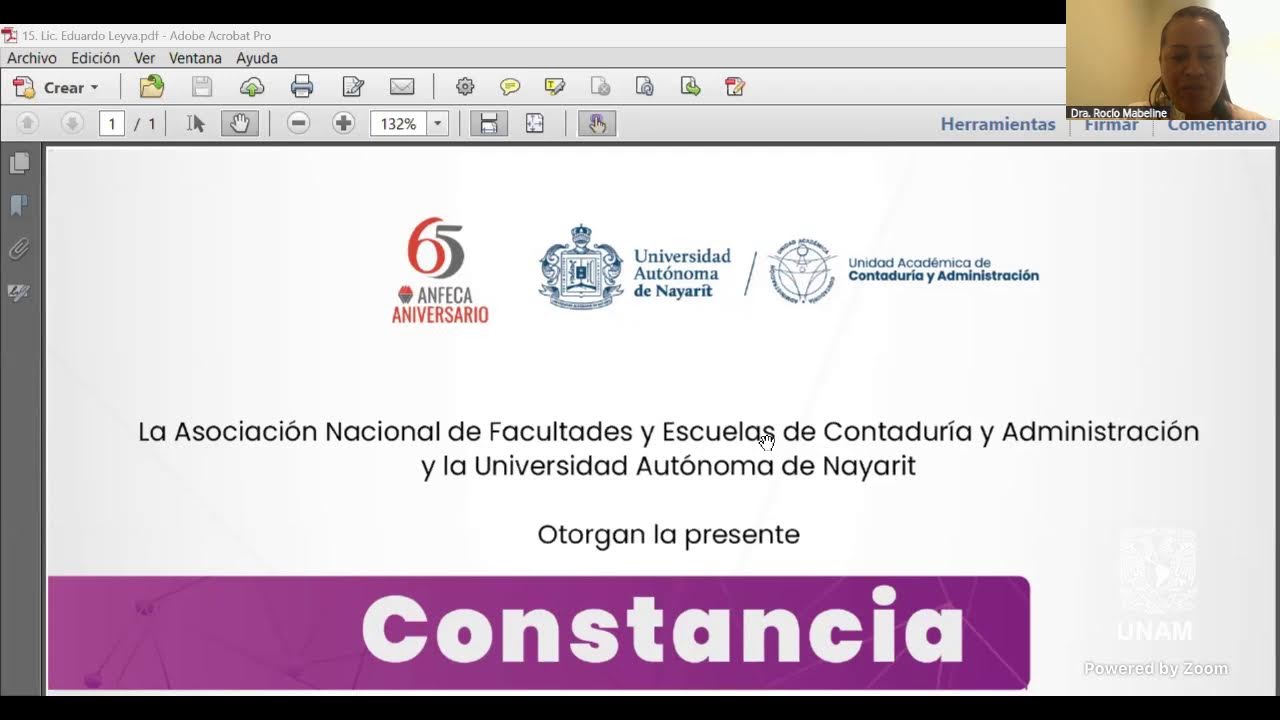
Task: Show page thumbnails sidebar panel
Action: point(19,163)
